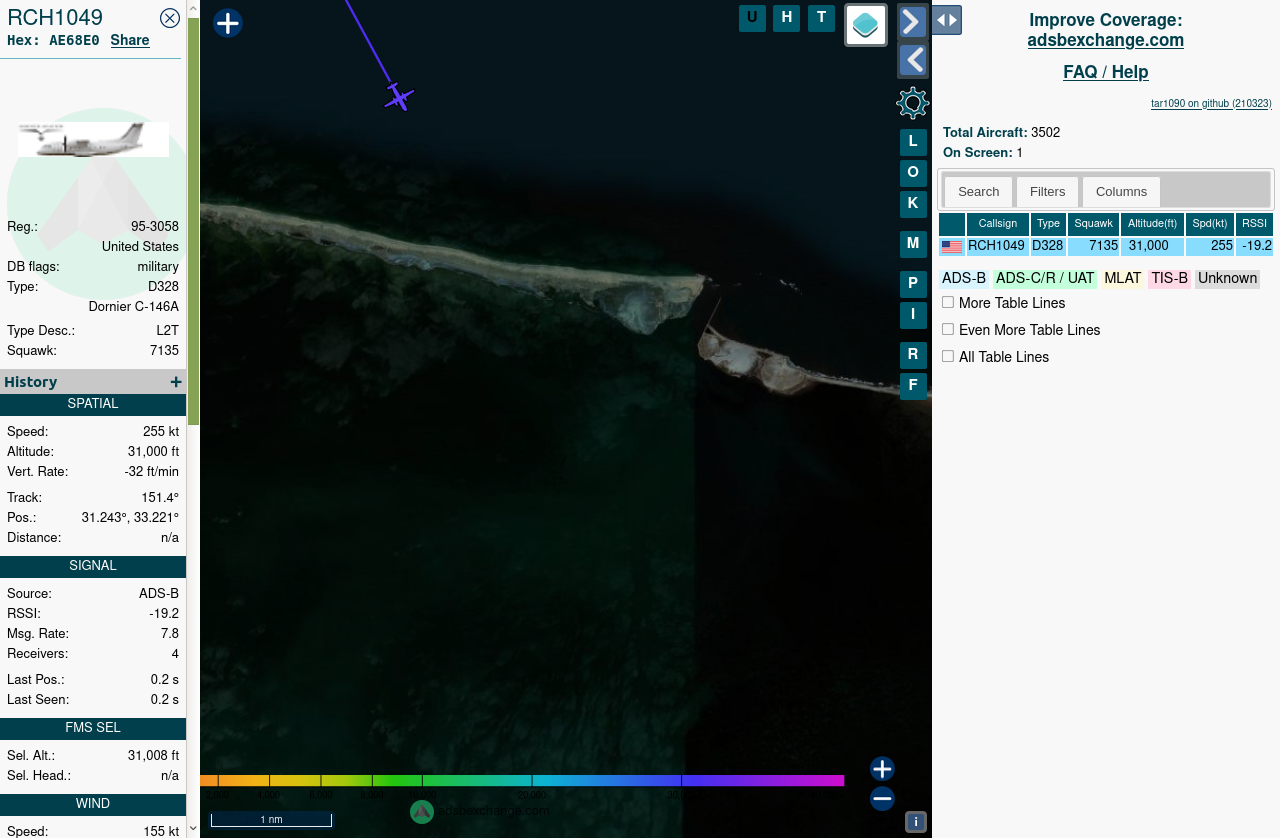Click the plus icon at map top-left
1280x838 pixels.
click(x=228, y=23)
